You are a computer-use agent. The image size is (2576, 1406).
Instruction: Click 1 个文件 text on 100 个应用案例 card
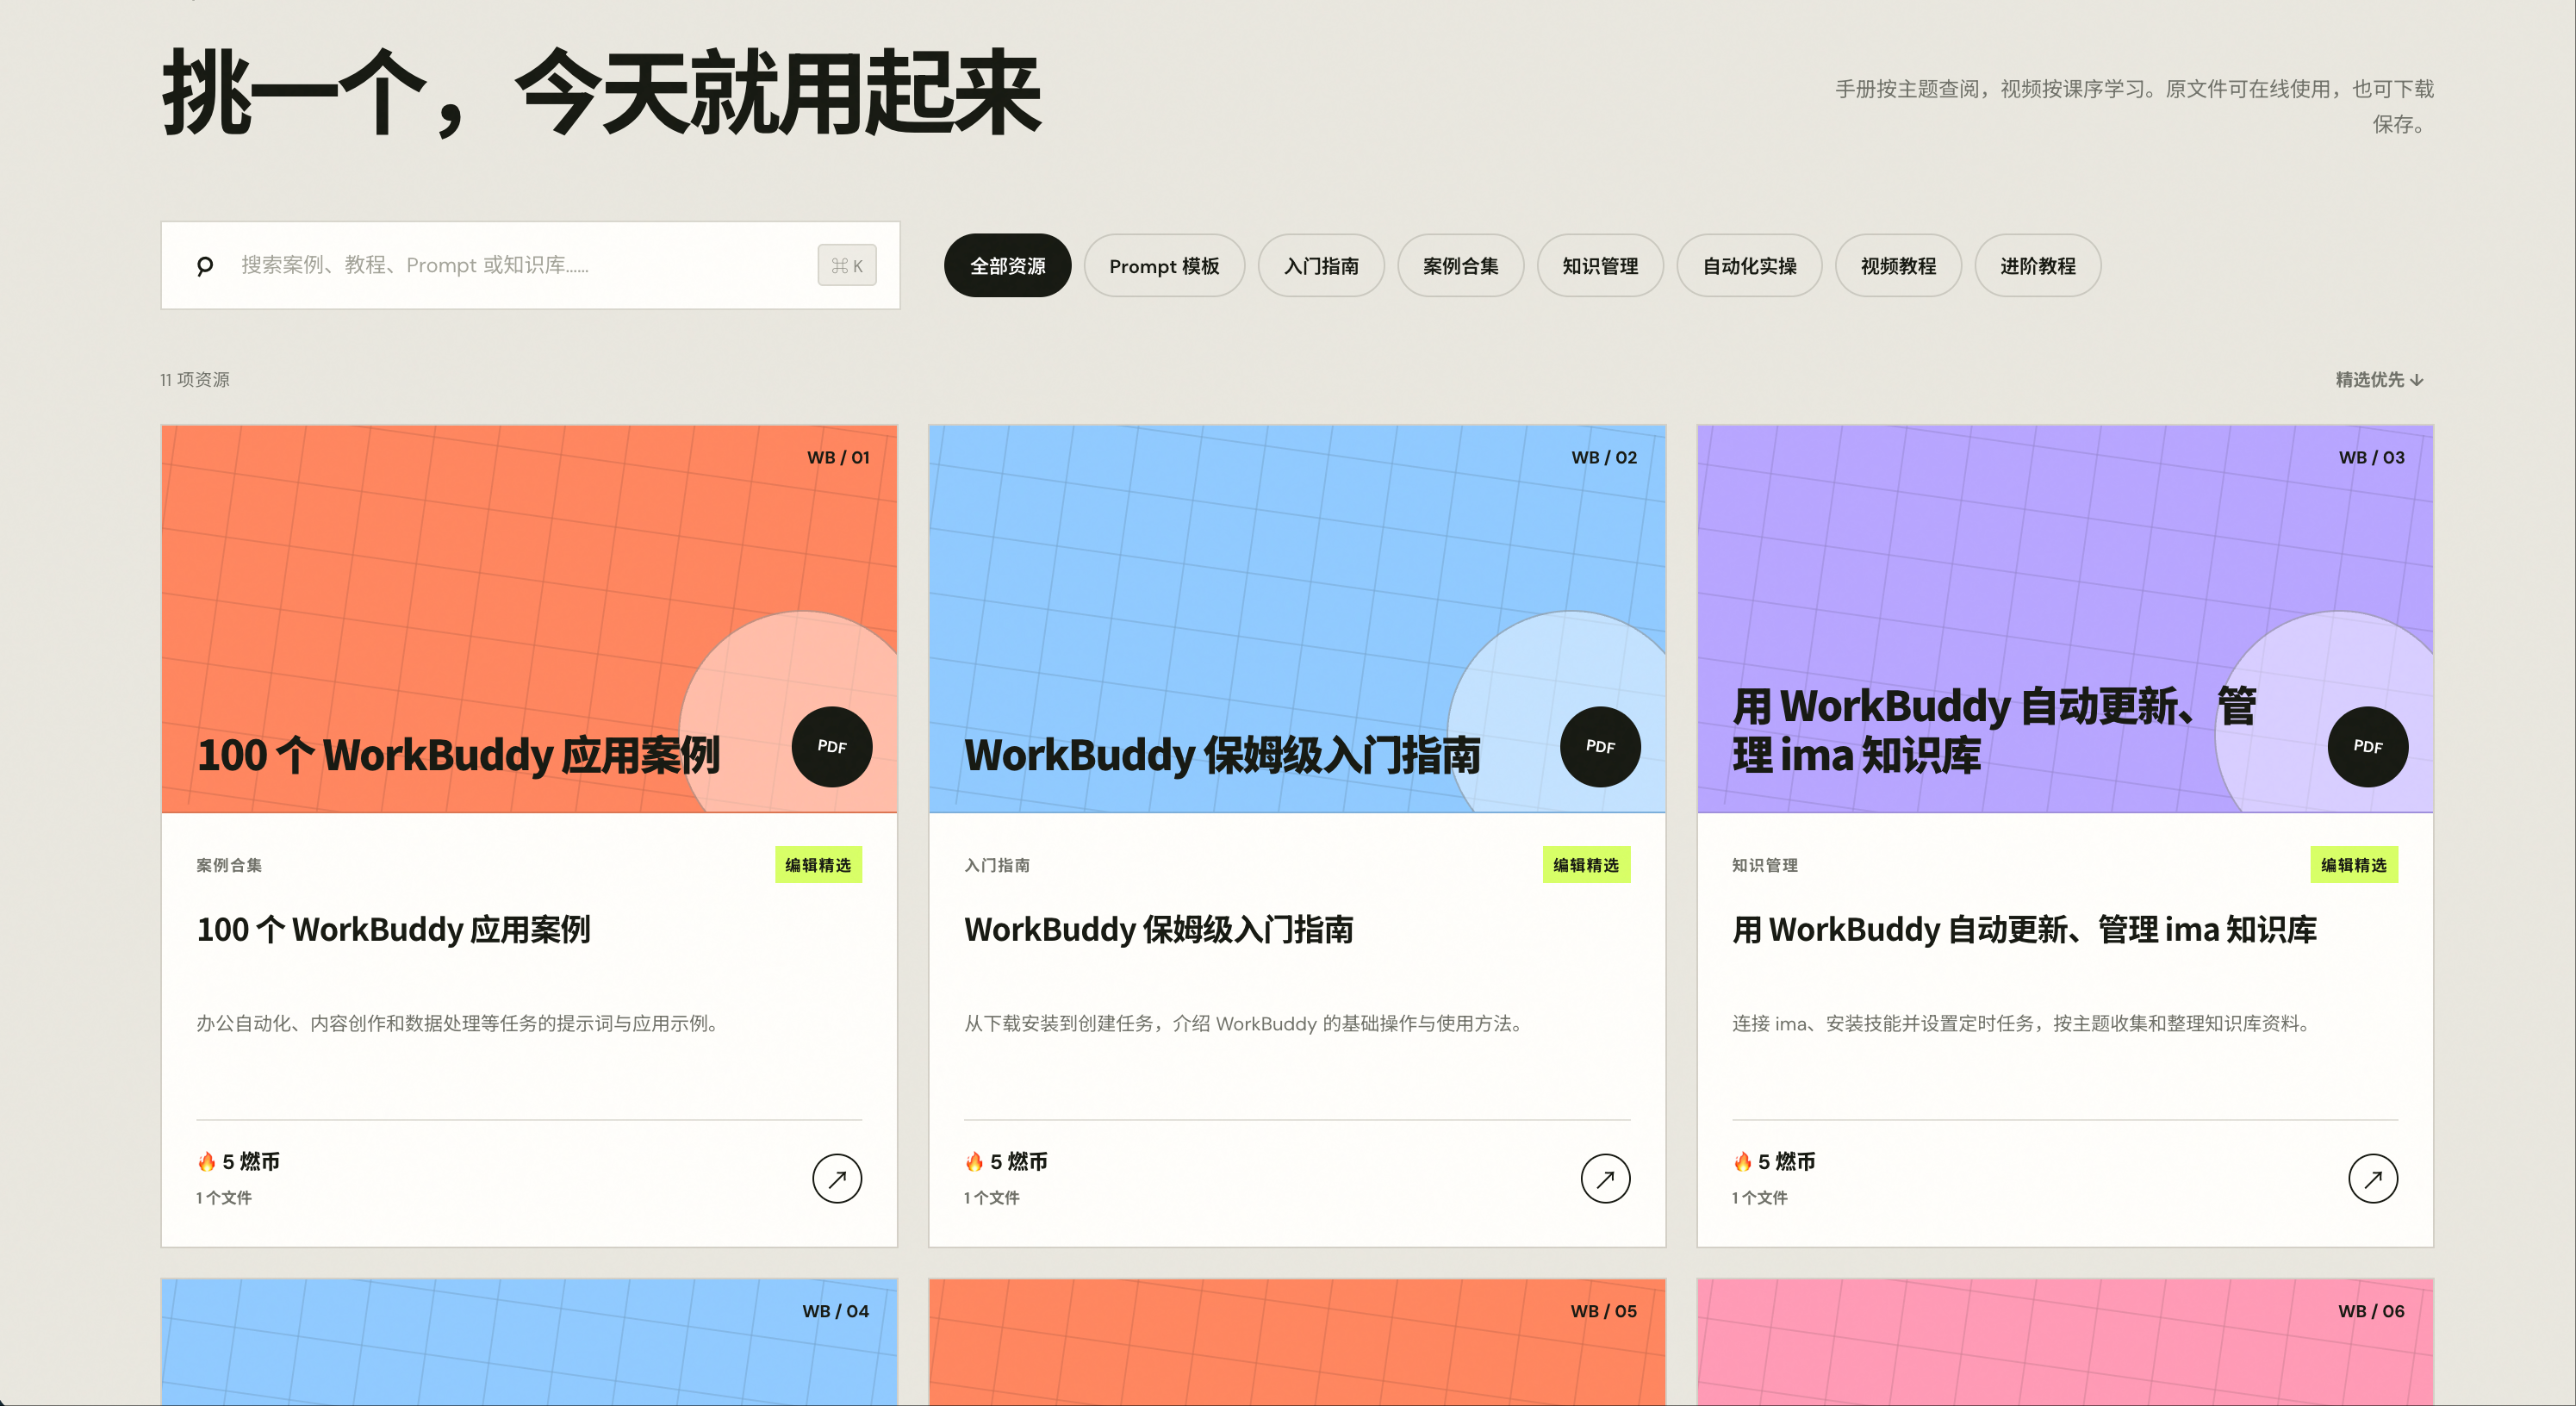click(x=224, y=1198)
